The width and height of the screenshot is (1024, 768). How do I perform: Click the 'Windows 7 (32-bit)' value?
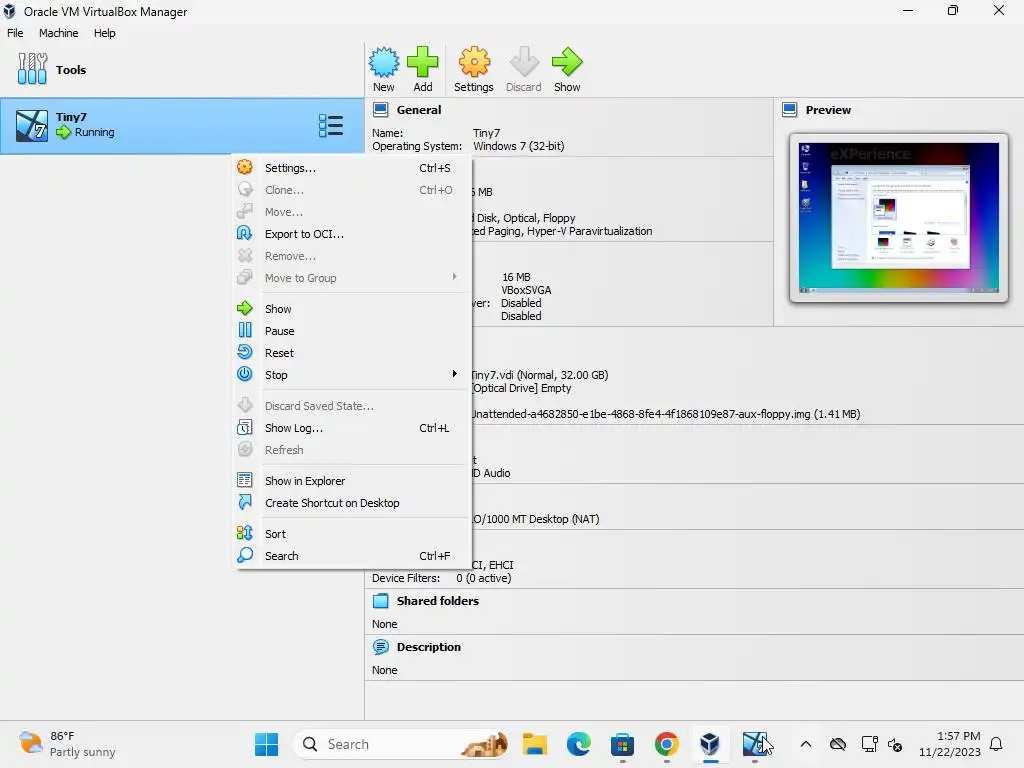(x=519, y=146)
